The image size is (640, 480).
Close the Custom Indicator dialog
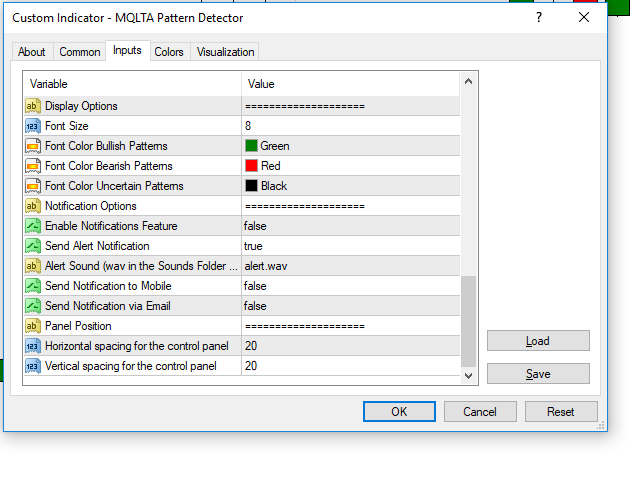tap(584, 17)
